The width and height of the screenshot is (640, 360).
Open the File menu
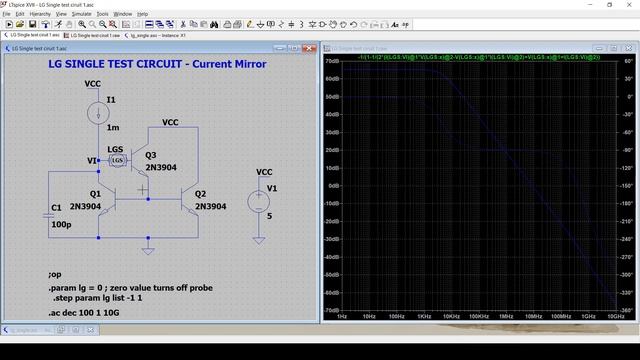coord(7,14)
